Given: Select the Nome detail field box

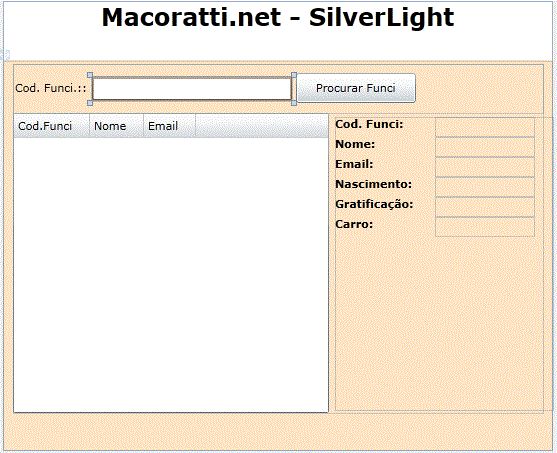Looking at the screenshot, I should (485, 147).
